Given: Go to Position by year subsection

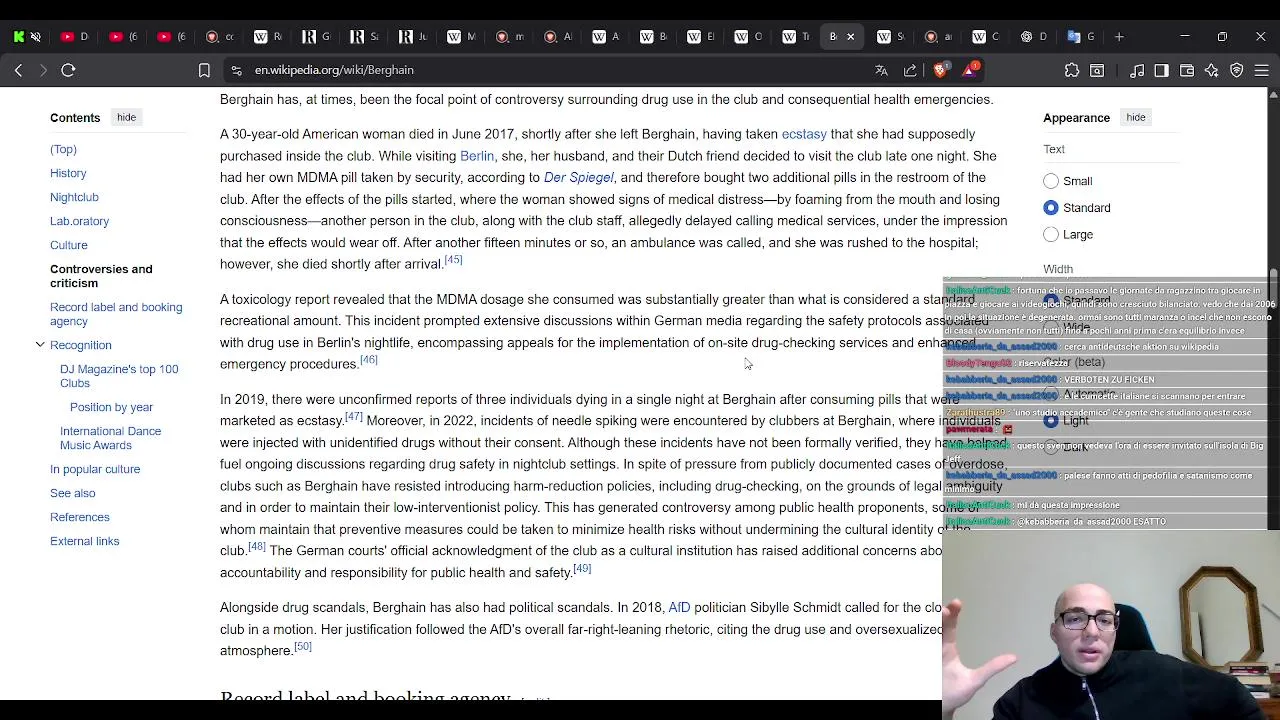Looking at the screenshot, I should click(x=111, y=407).
